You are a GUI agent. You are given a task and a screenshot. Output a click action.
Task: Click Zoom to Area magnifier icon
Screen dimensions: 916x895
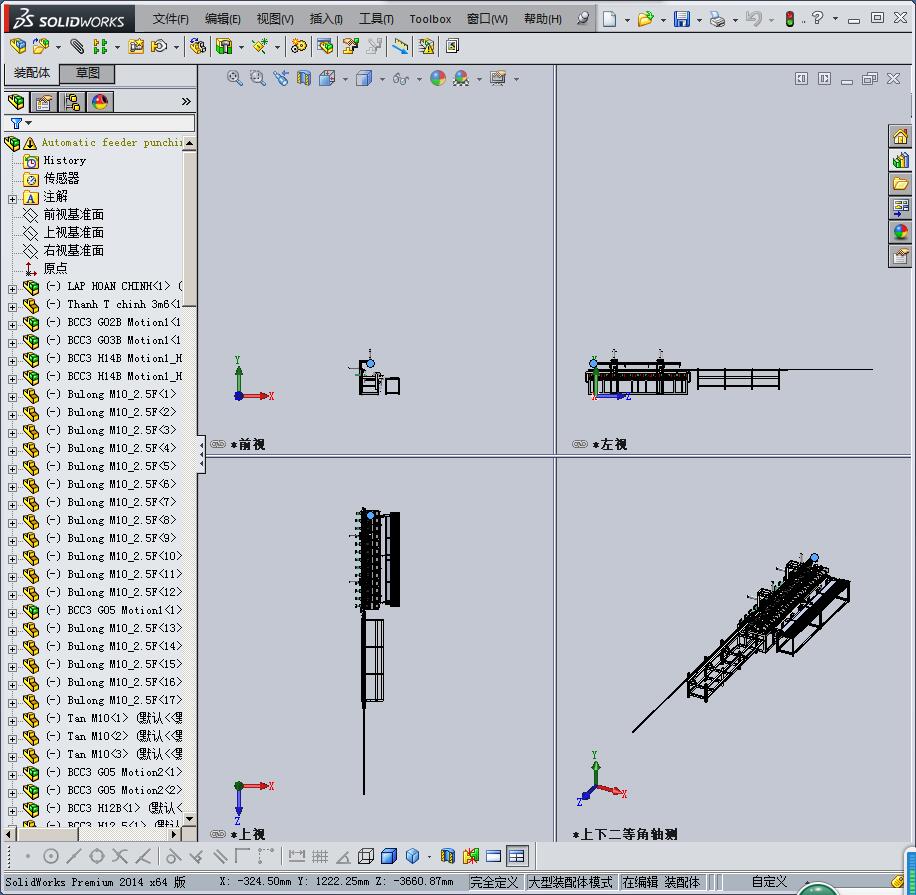(x=258, y=78)
